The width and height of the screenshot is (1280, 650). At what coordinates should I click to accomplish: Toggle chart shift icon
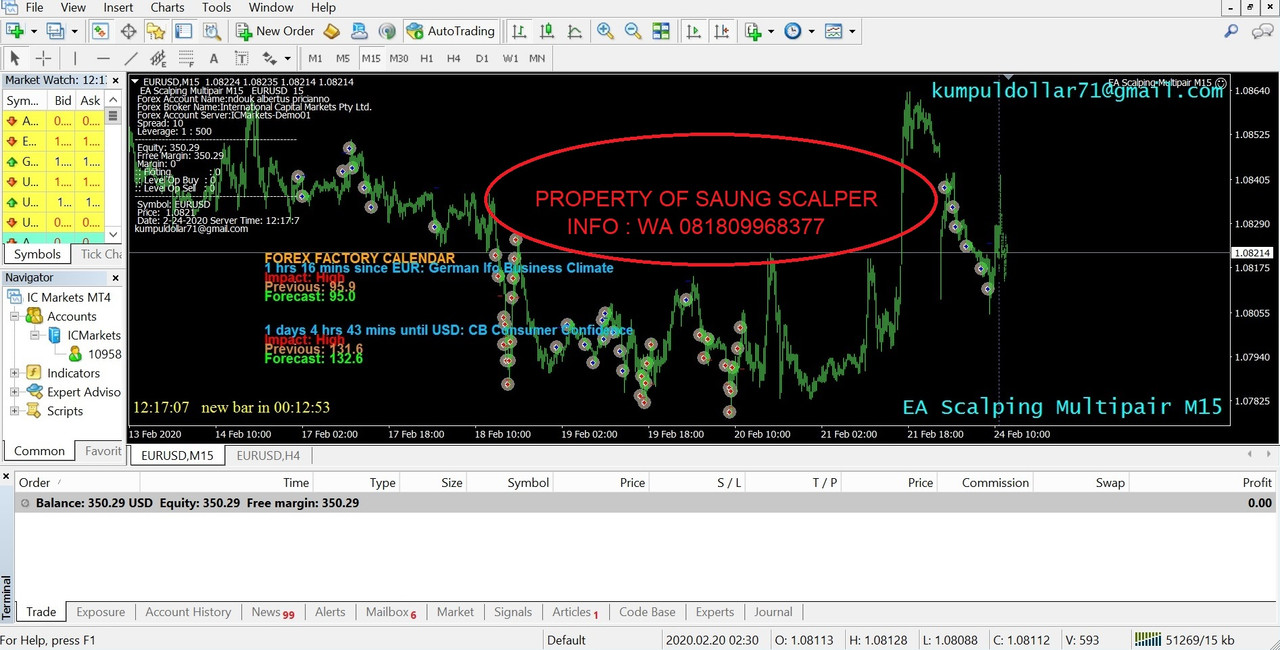[x=722, y=31]
